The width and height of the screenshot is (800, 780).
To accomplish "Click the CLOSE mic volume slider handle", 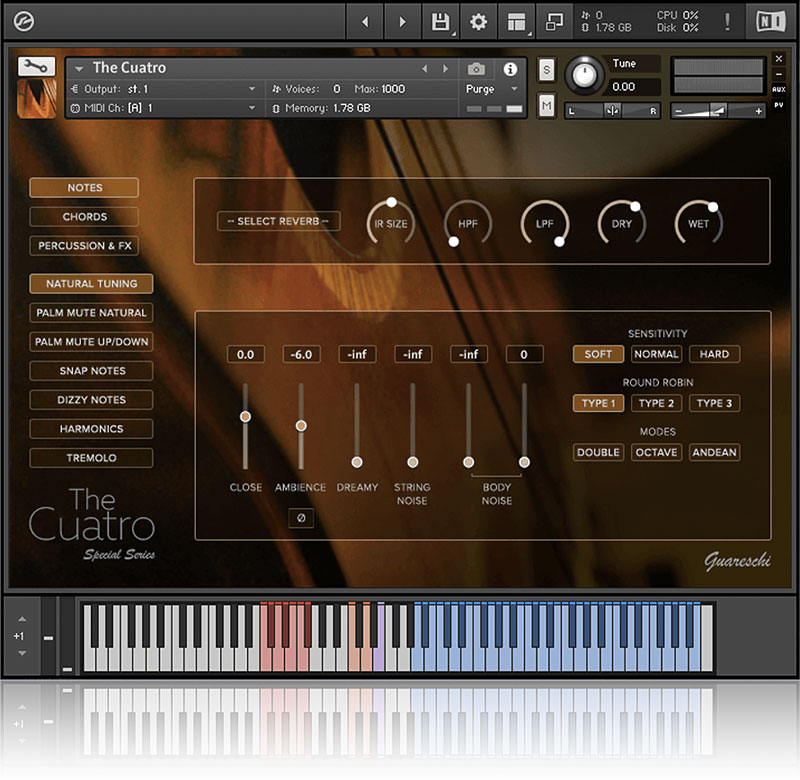I will [245, 416].
